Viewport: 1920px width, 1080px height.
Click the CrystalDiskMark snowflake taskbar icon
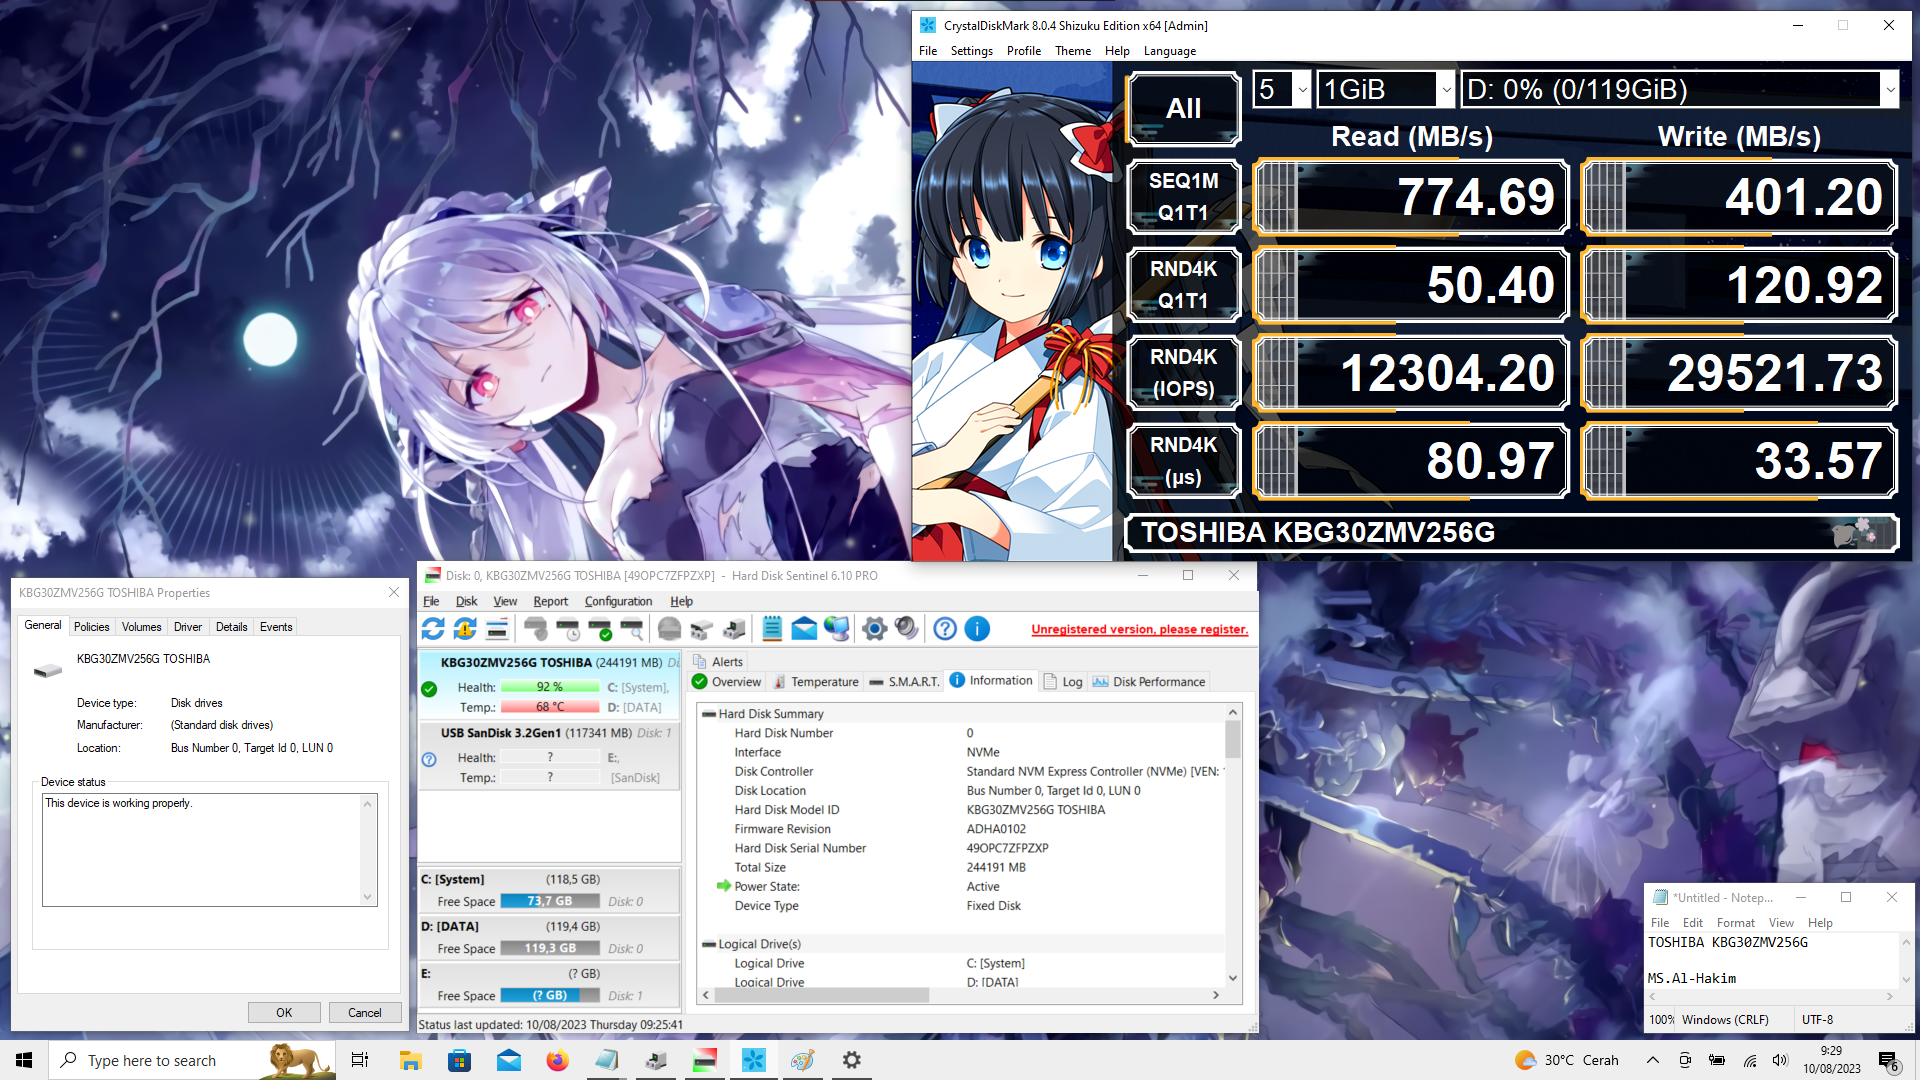[753, 1060]
